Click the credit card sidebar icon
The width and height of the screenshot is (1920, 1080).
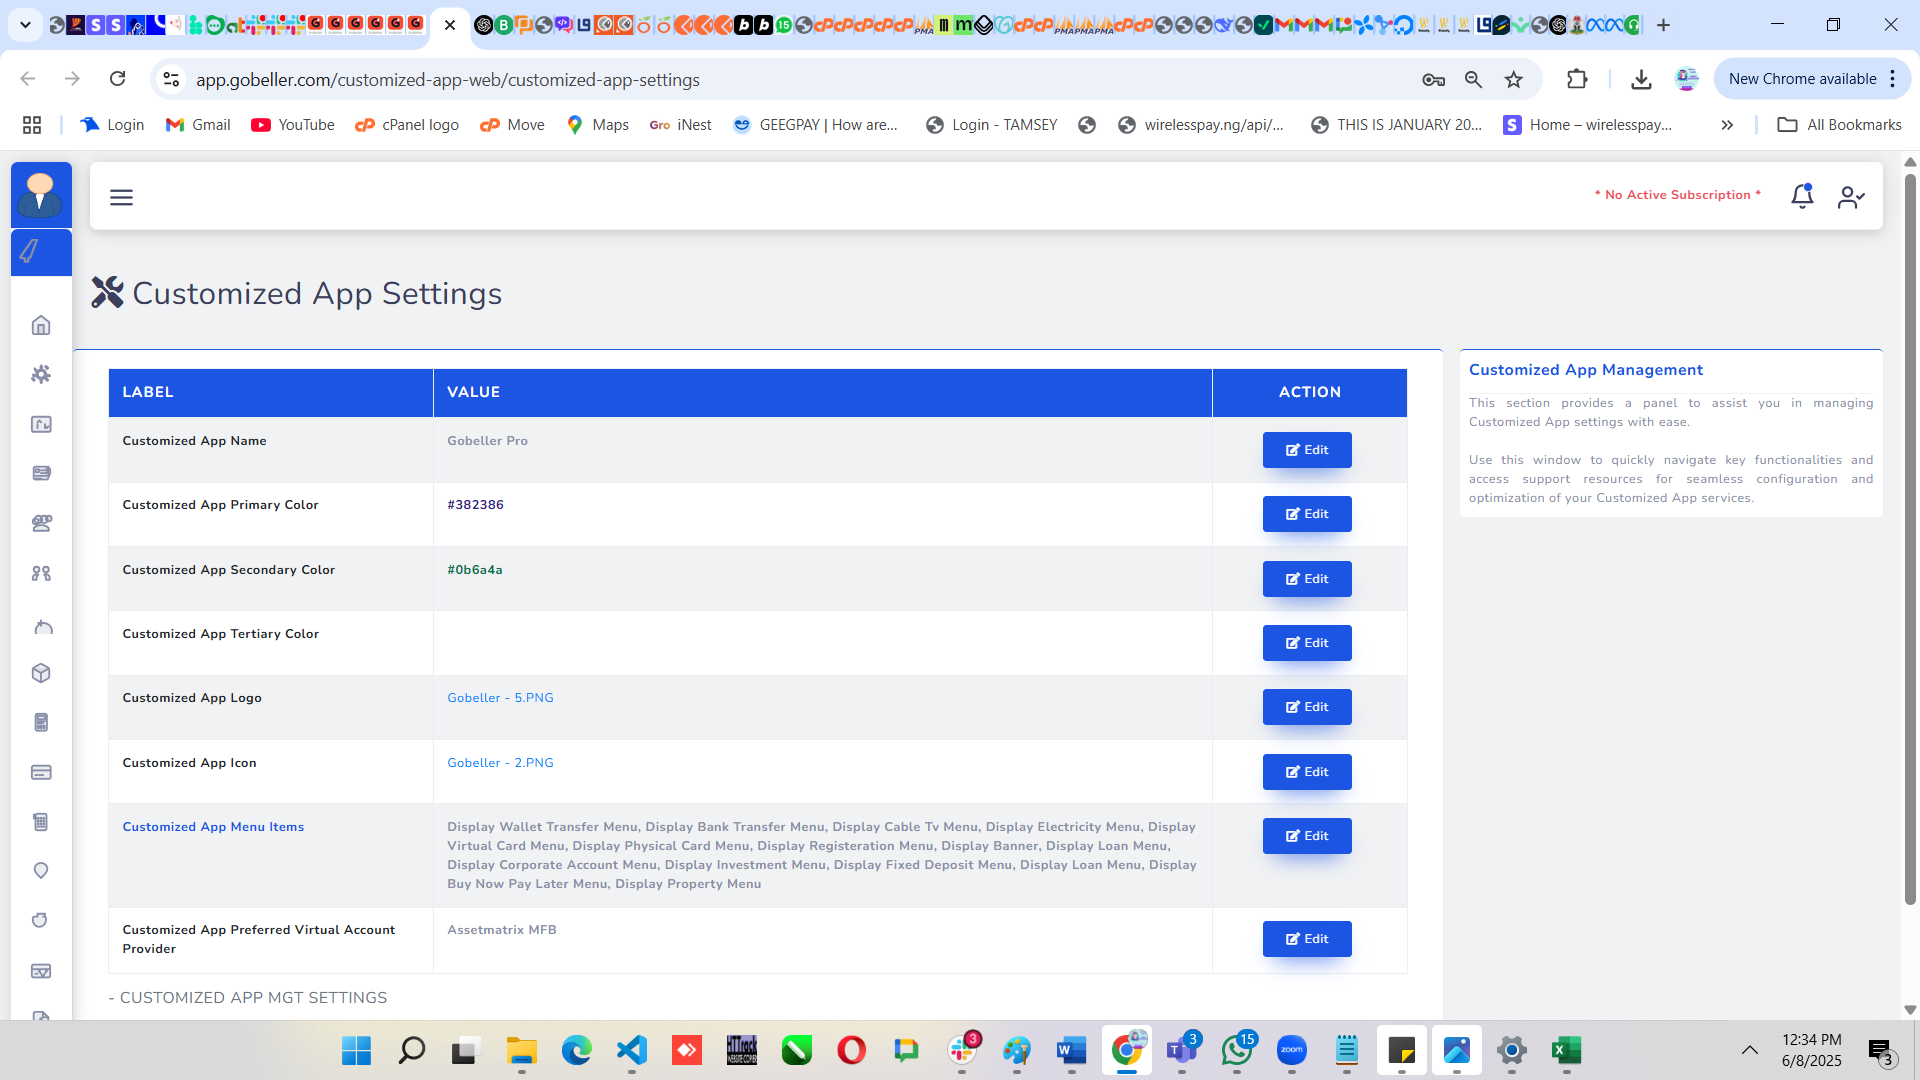pyautogui.click(x=41, y=772)
